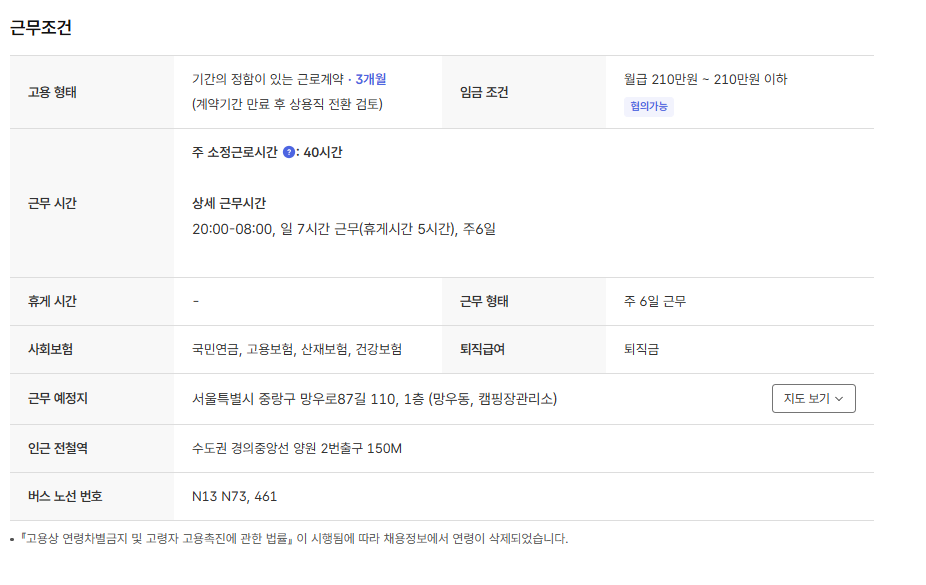Click the 근무조건 section heading
This screenshot has width=926, height=585.
point(41,27)
